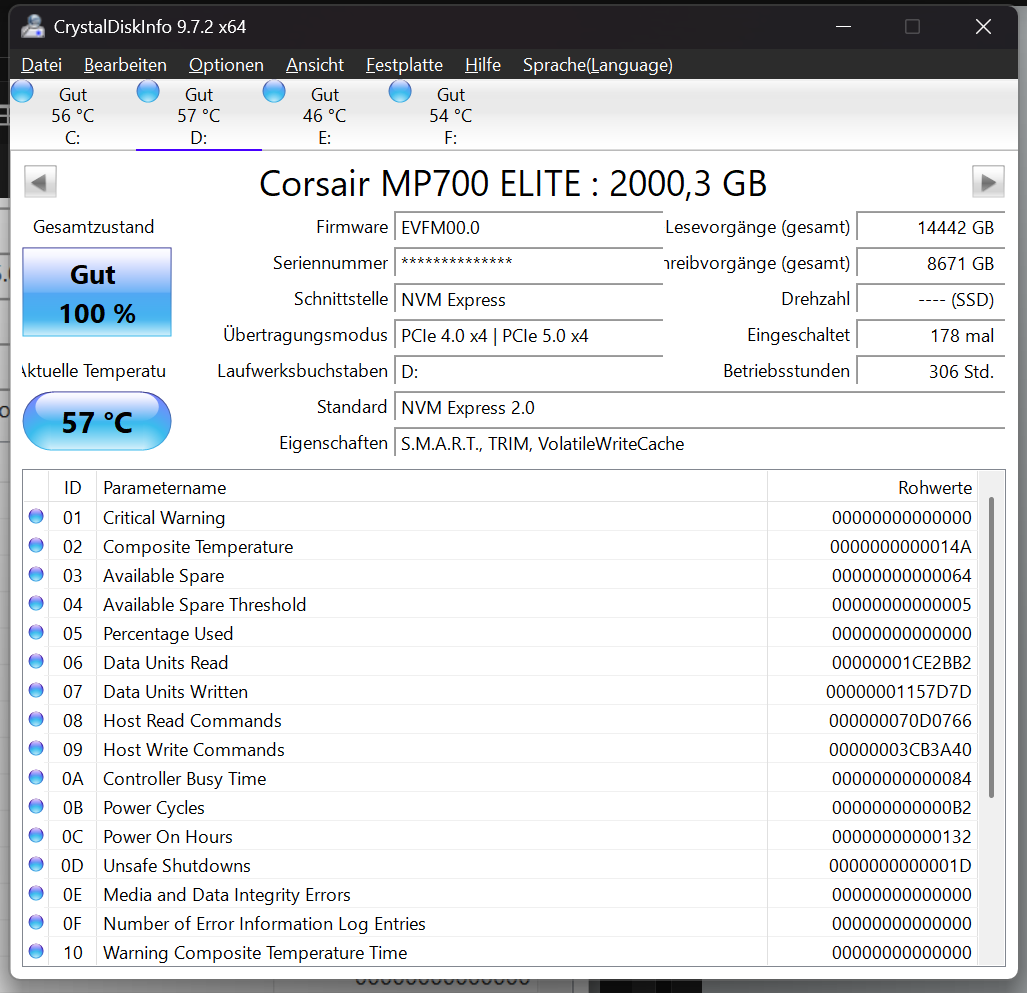Click the Betriebsstunden value 306 Std.
This screenshot has width=1027, height=993.
tap(931, 371)
